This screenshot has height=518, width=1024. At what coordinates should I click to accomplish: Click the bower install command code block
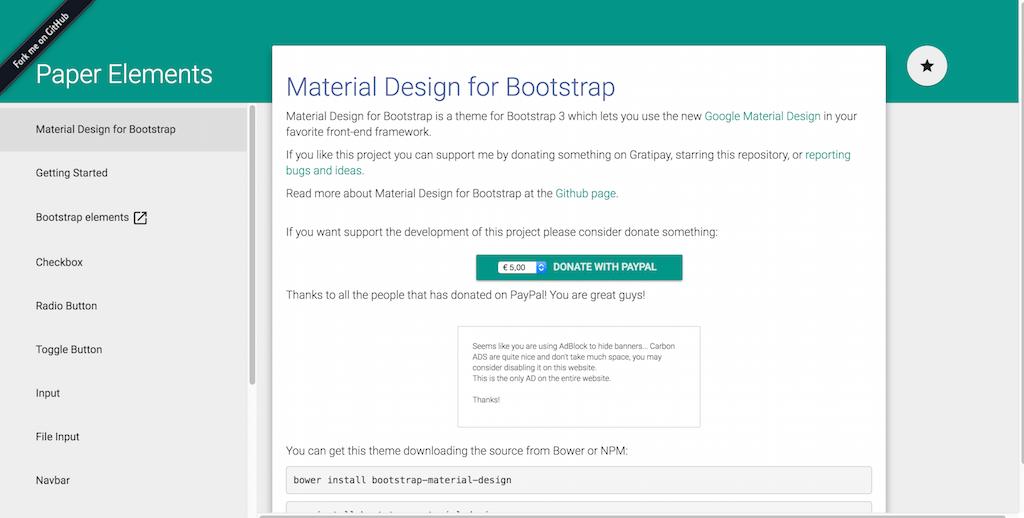[578, 480]
